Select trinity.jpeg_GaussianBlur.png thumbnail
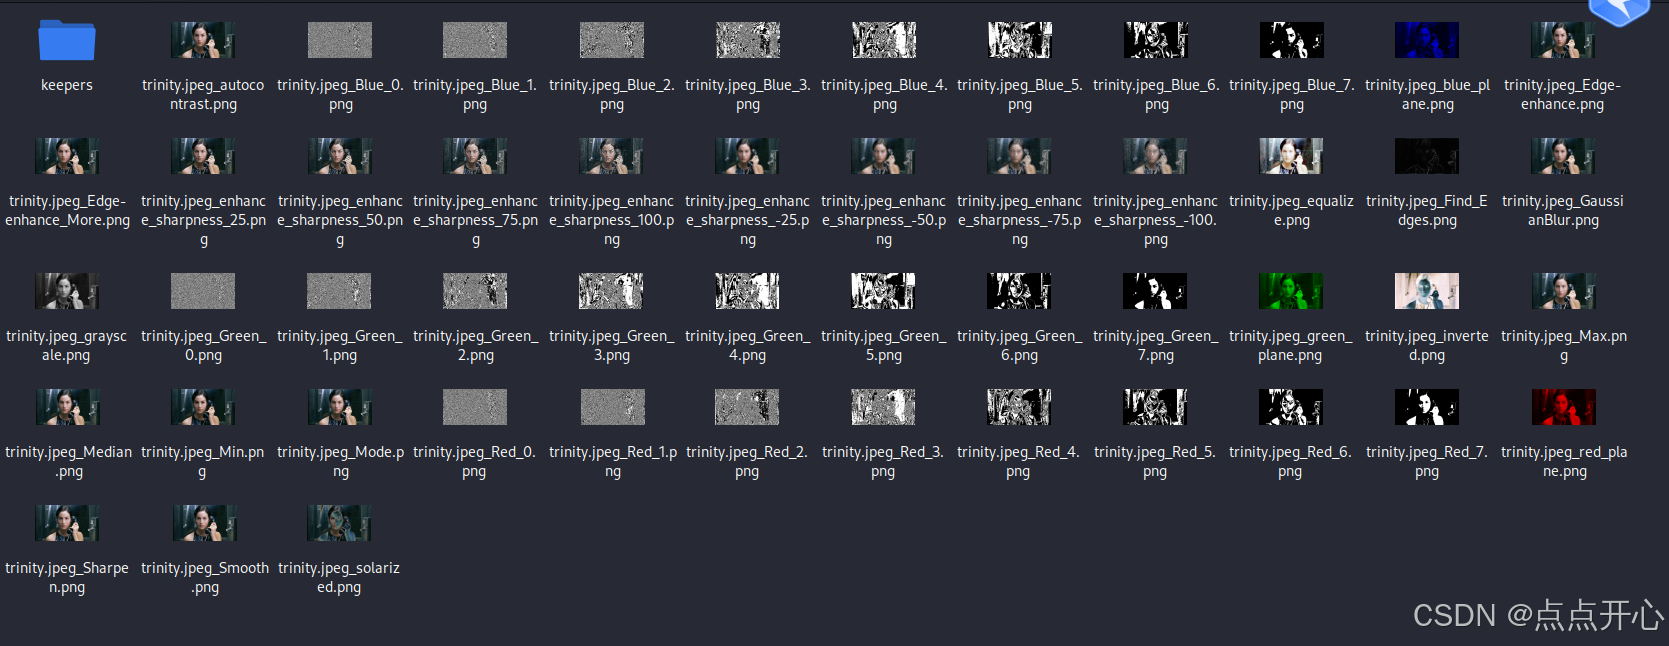Screen dimensions: 1669x646 1563,156
